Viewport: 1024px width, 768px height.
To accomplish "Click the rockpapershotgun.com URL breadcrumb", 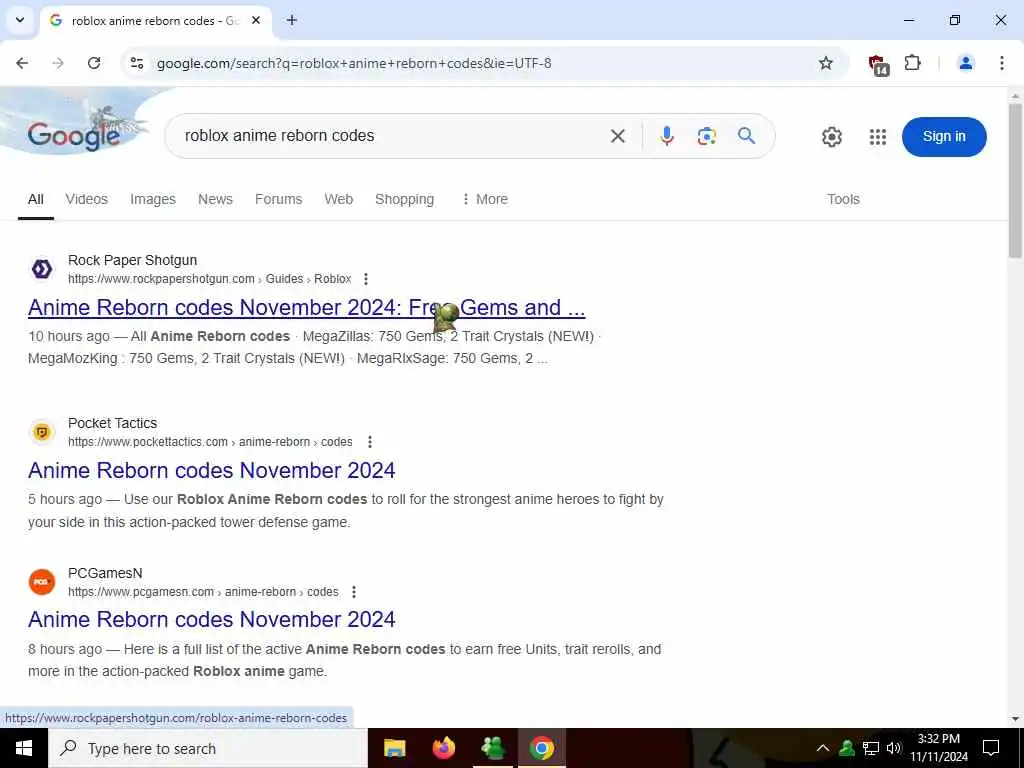I will [210, 279].
